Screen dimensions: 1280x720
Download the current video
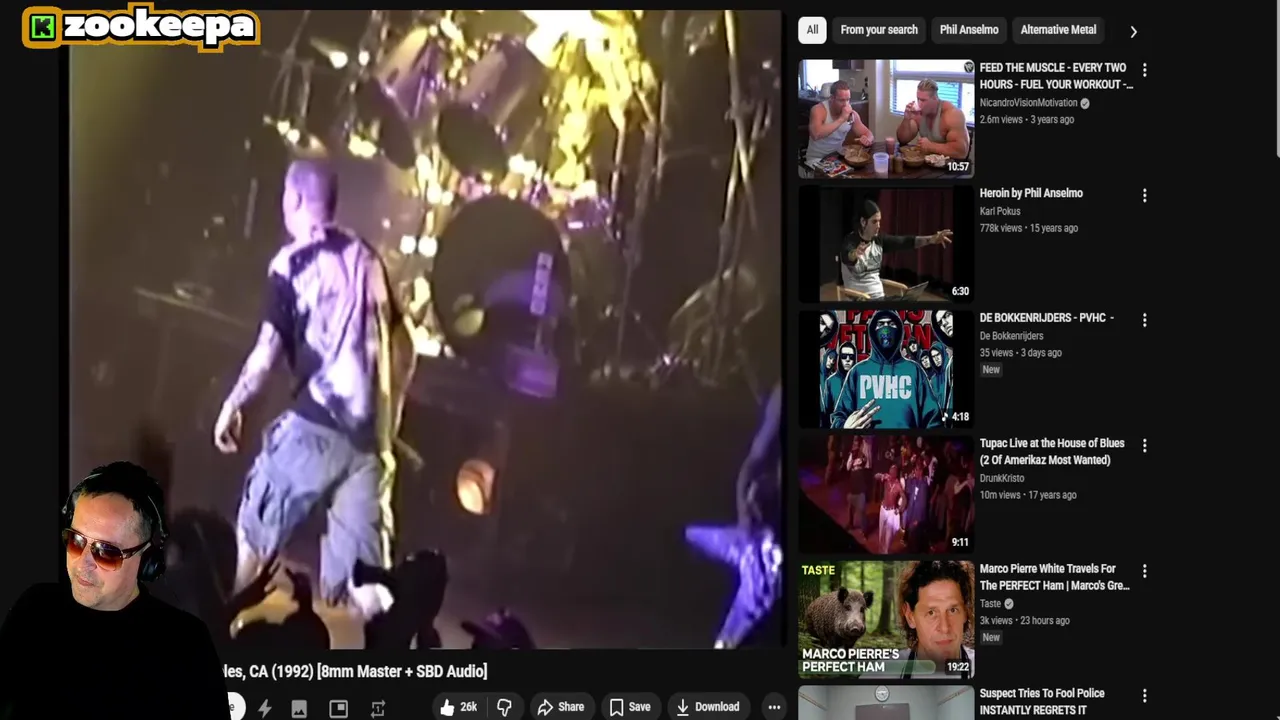pyautogui.click(x=708, y=707)
